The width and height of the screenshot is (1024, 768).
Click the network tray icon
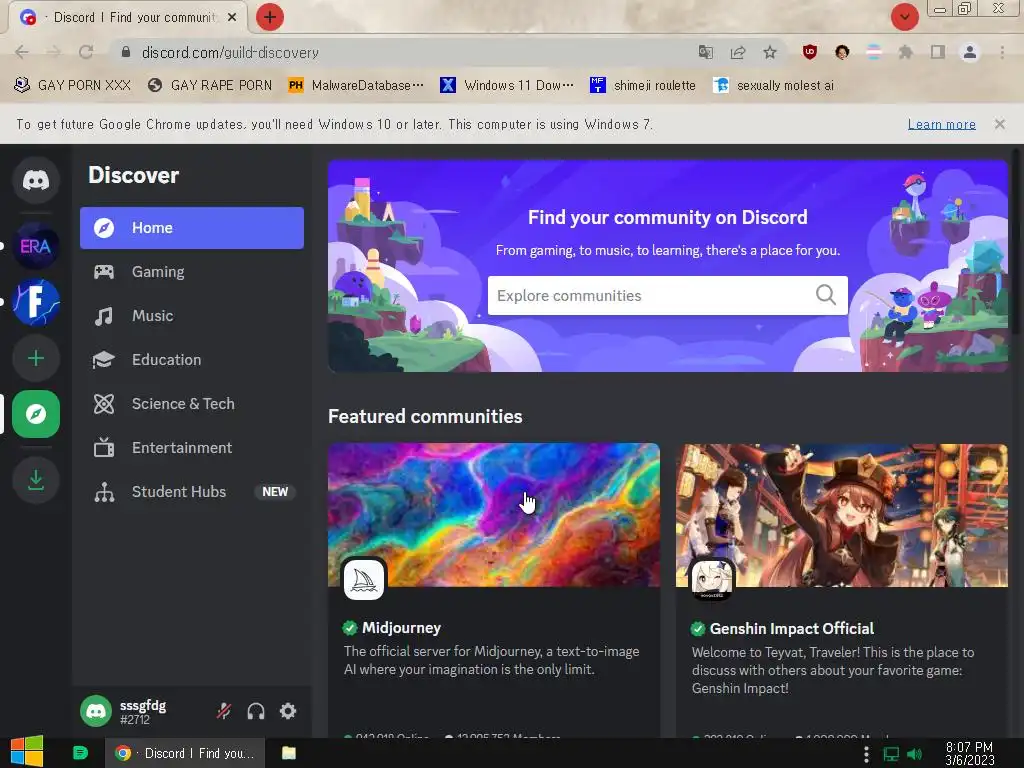[x=891, y=754]
